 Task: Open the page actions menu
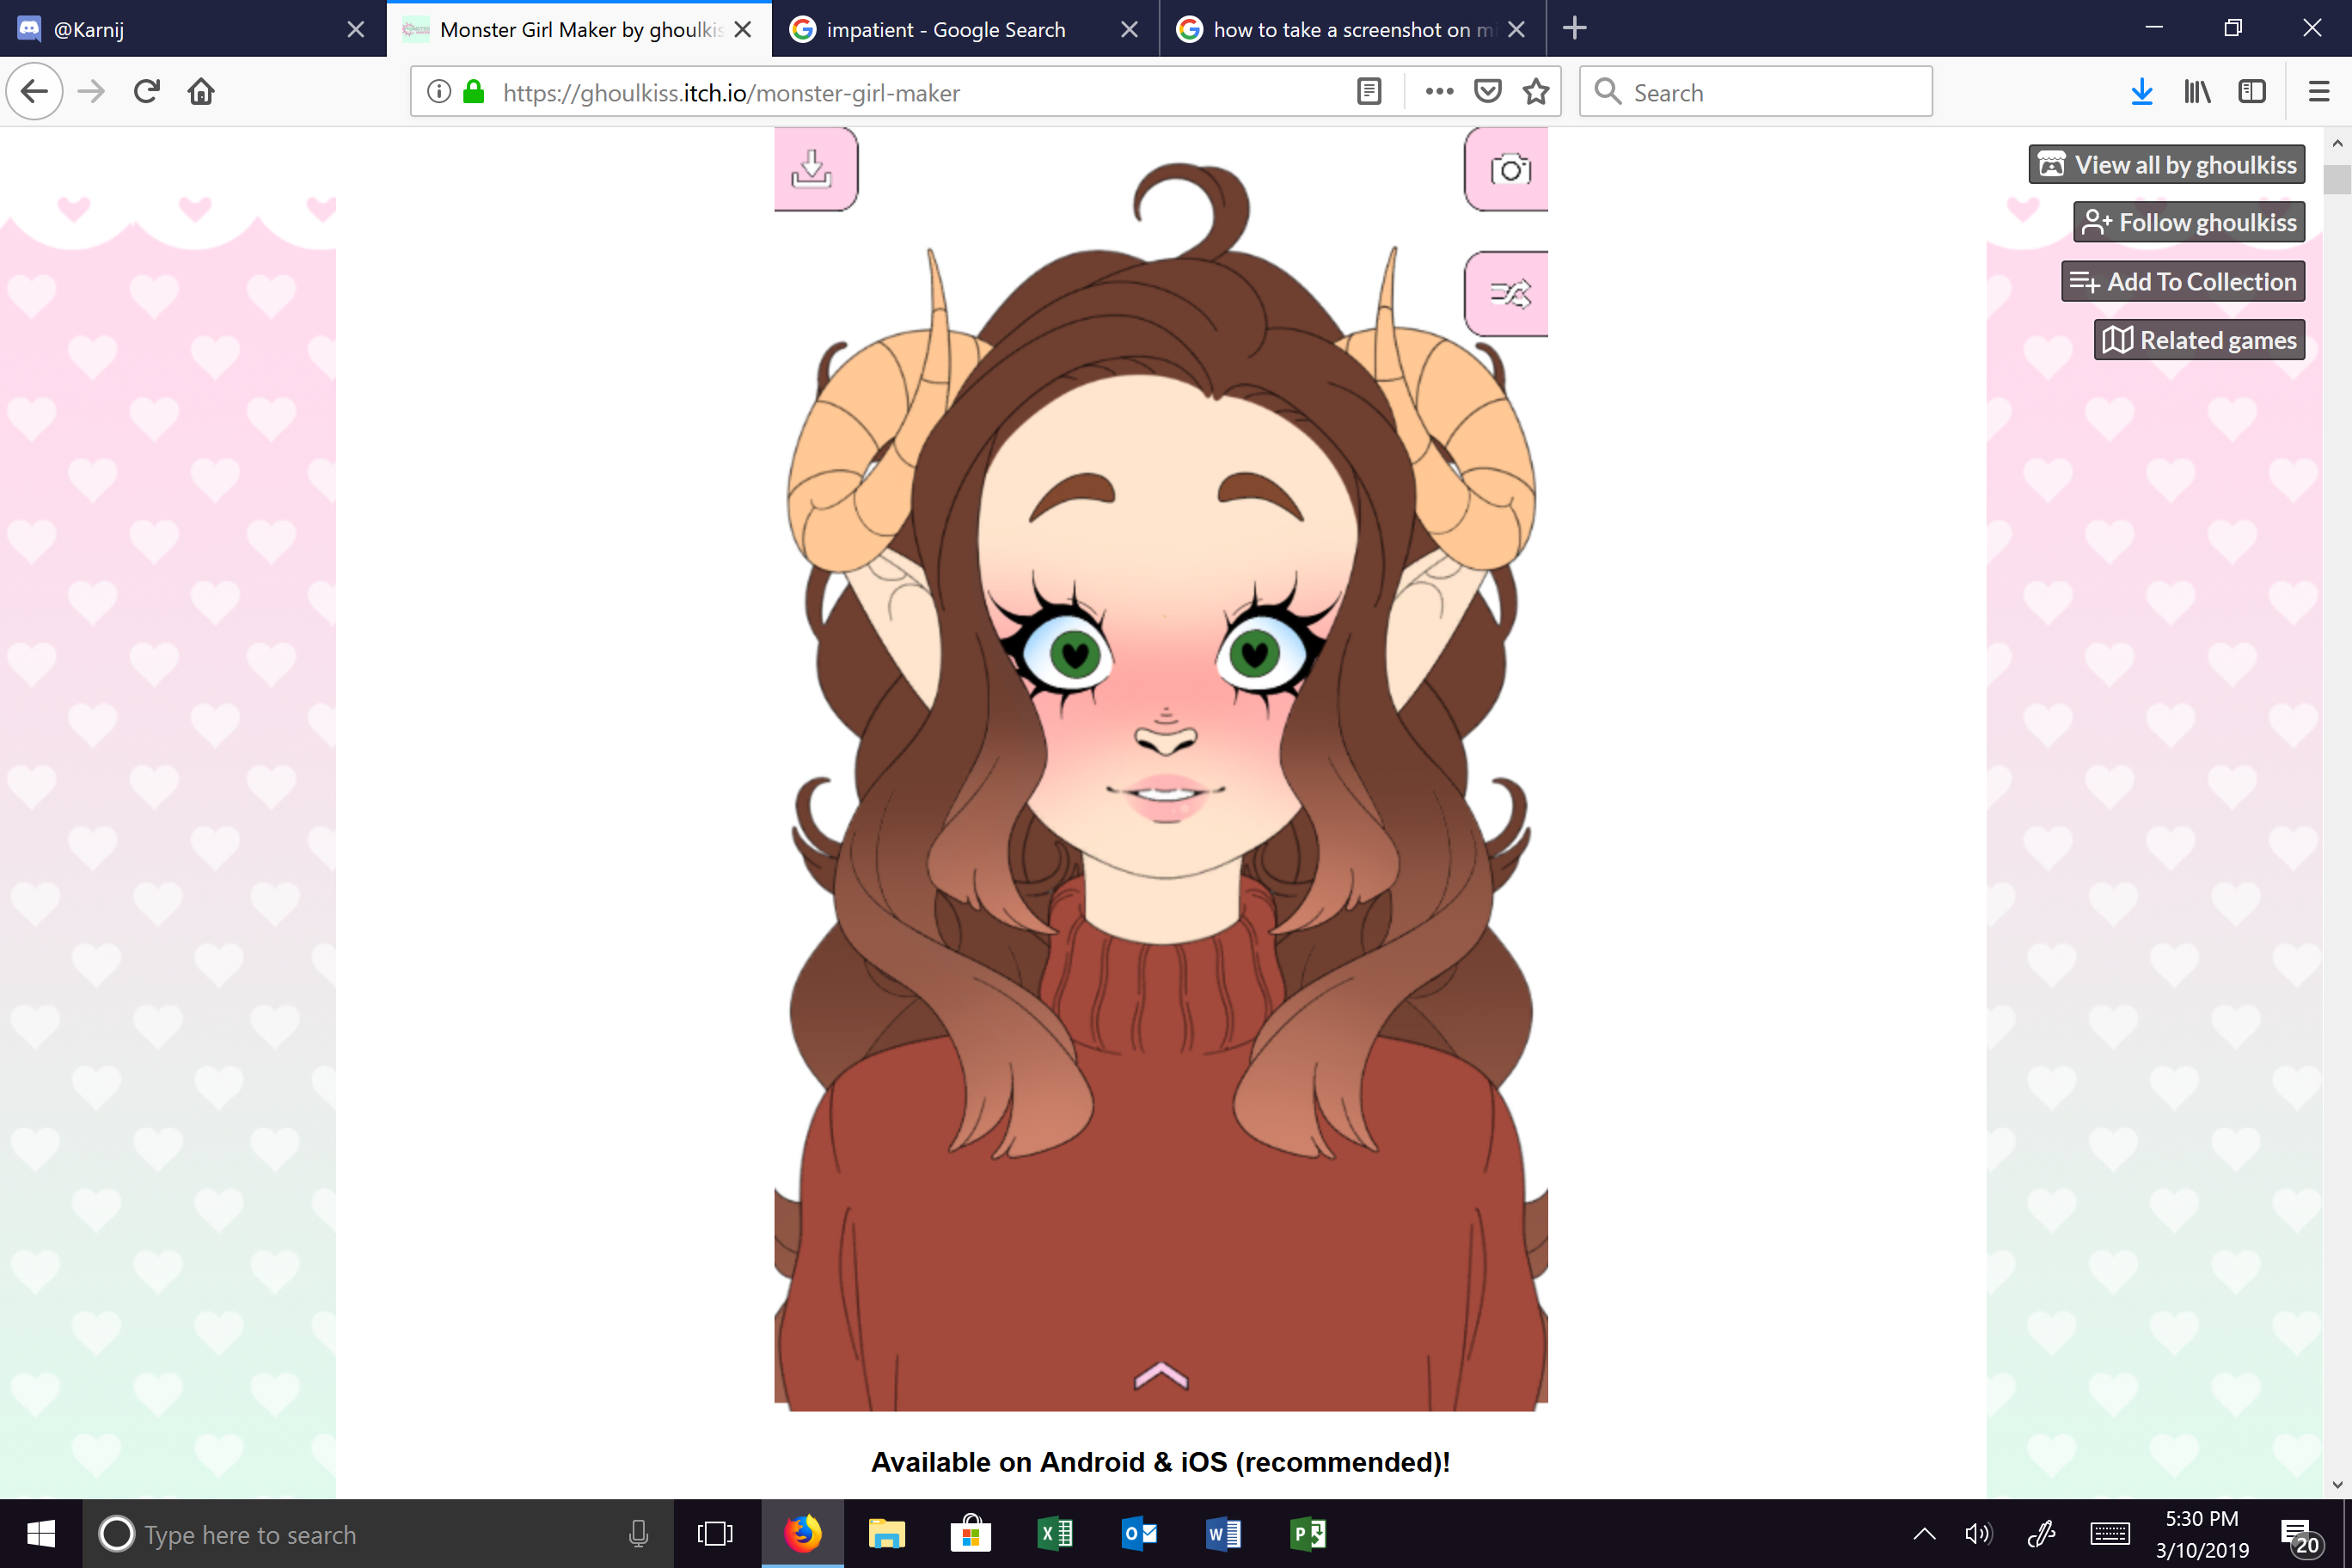pyautogui.click(x=1438, y=91)
